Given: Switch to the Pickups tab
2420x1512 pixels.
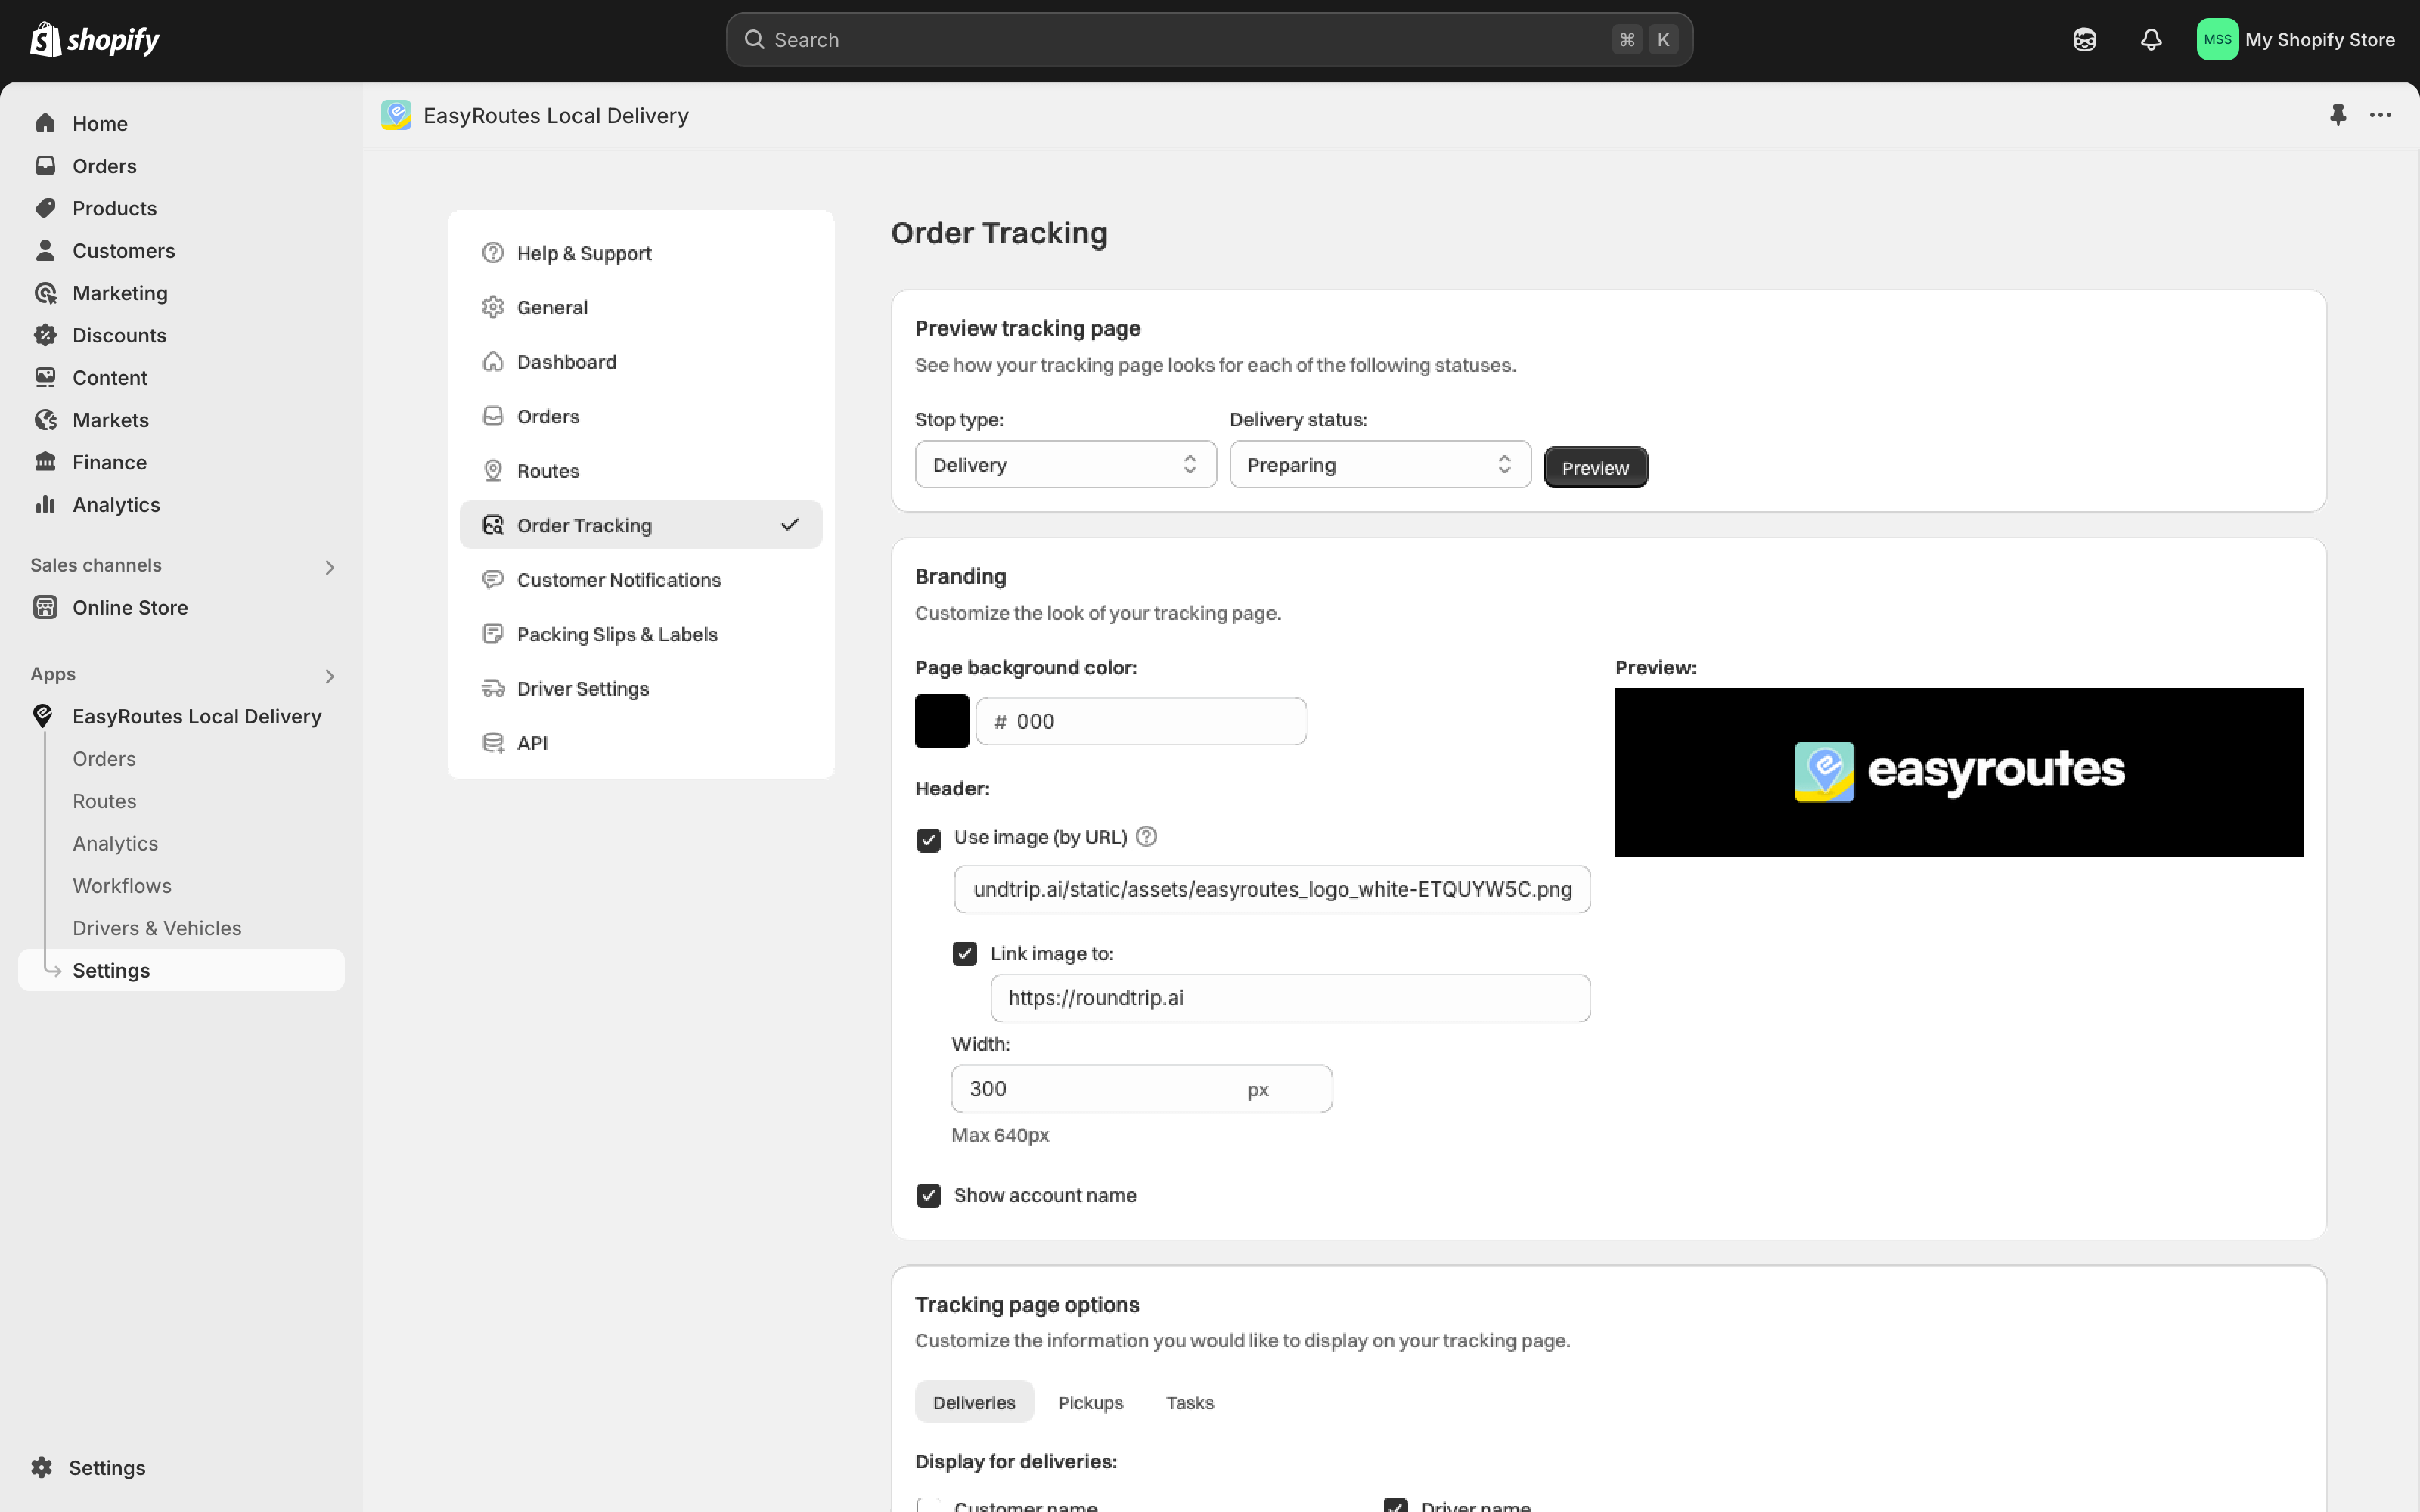Looking at the screenshot, I should pos(1090,1402).
